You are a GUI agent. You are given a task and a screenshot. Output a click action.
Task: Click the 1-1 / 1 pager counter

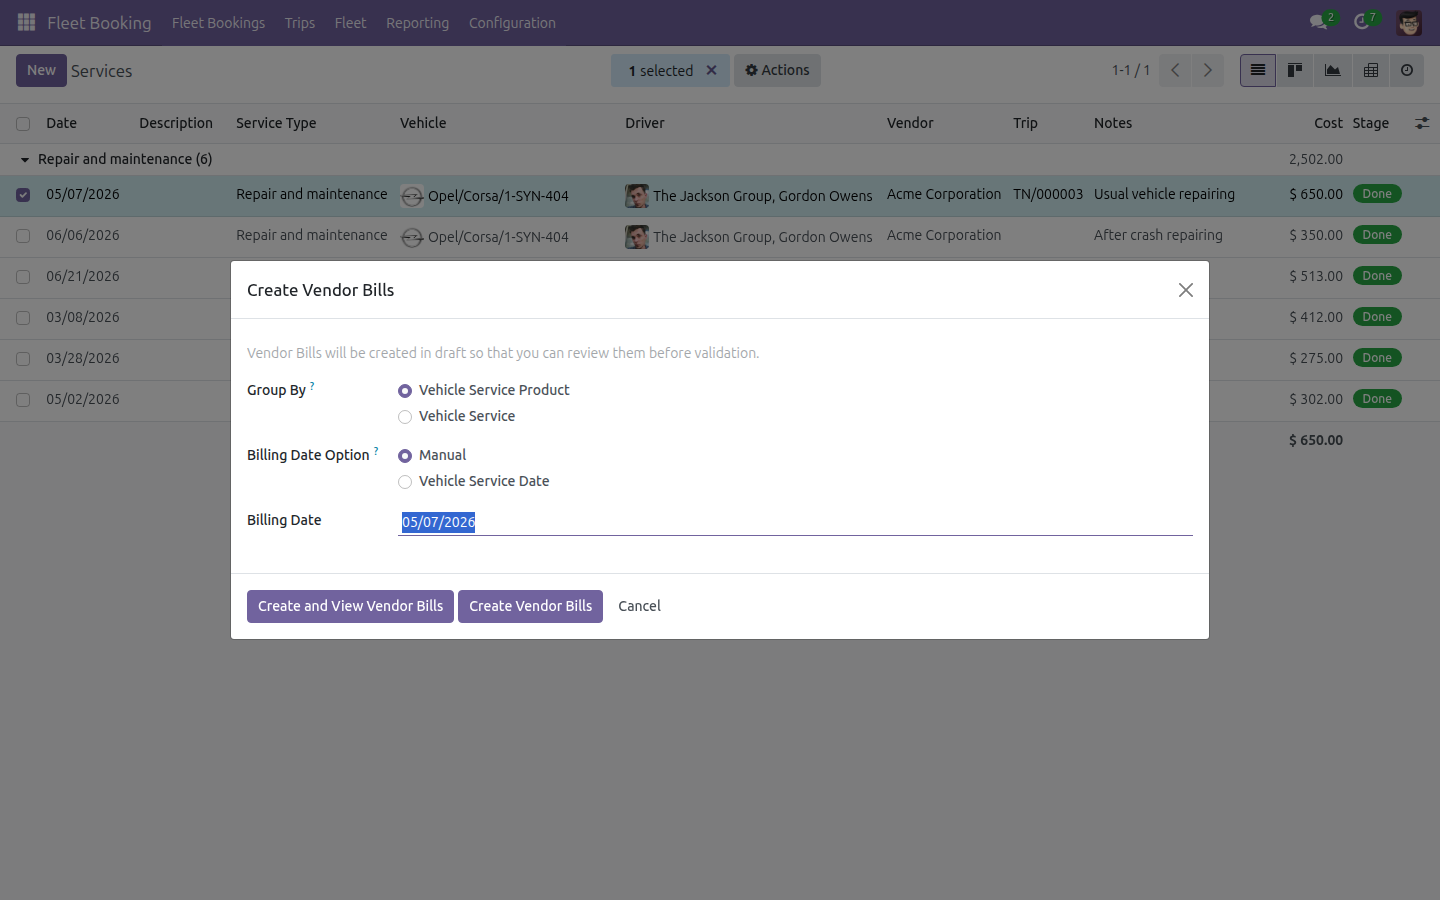coord(1131,70)
